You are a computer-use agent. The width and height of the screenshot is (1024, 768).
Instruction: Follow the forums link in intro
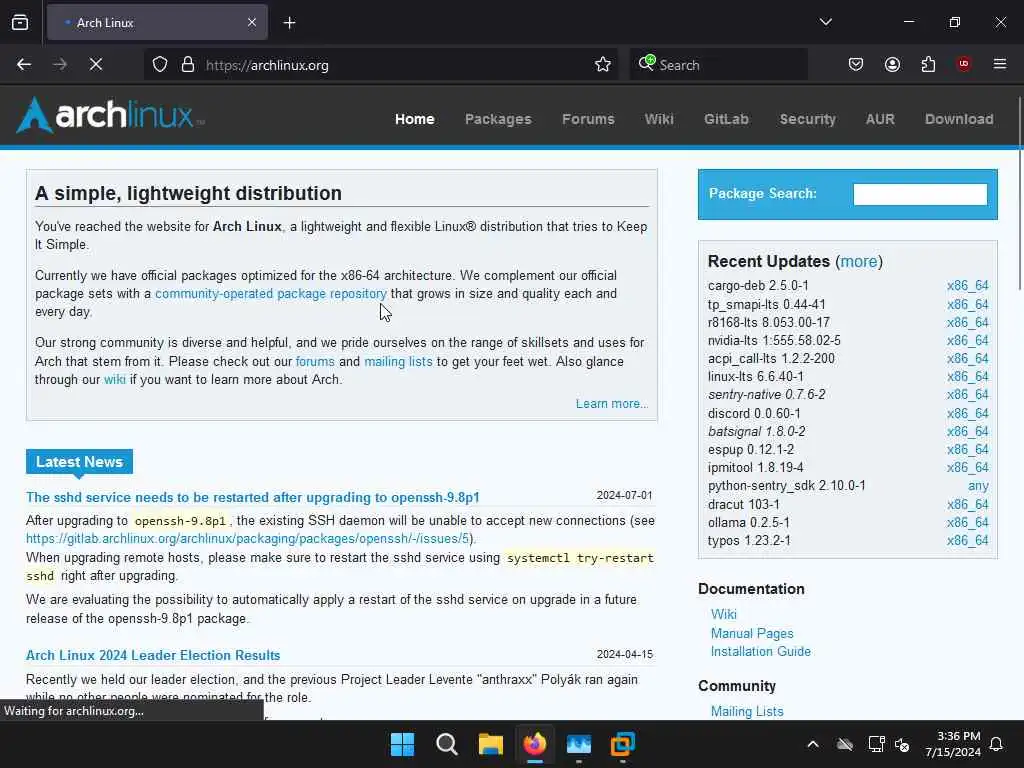(x=315, y=361)
